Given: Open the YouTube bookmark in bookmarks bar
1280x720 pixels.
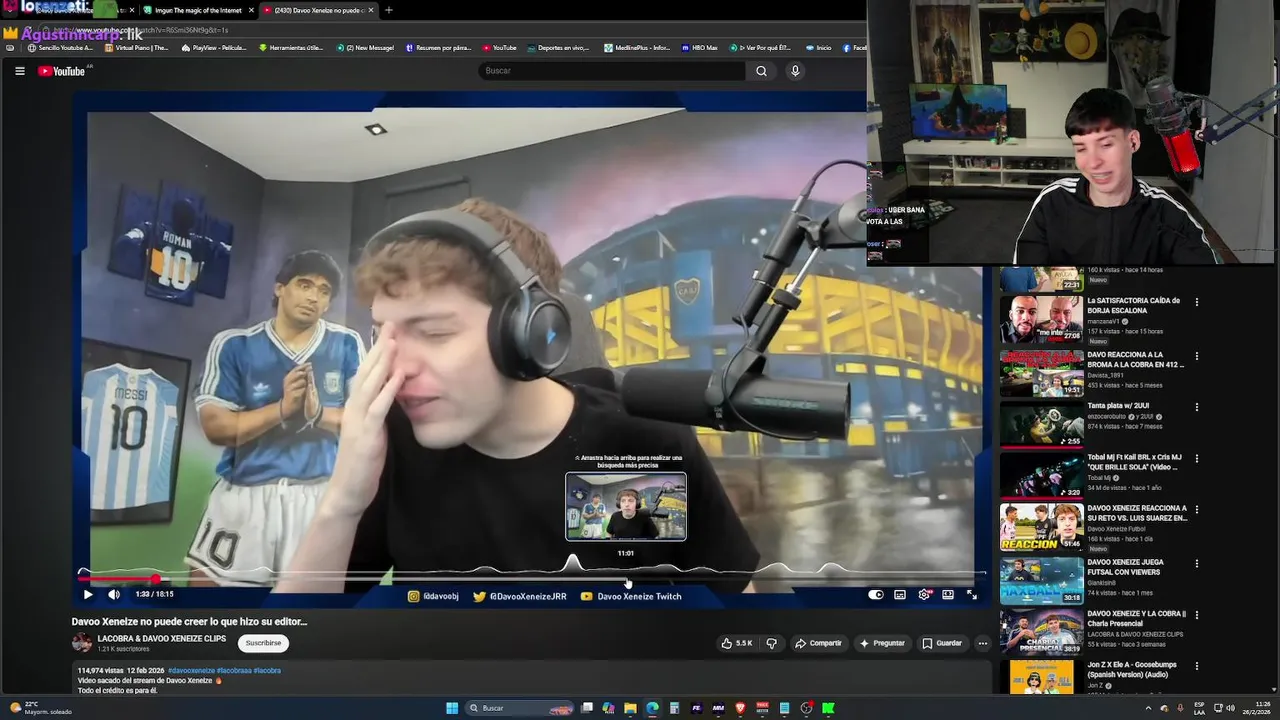Looking at the screenshot, I should 500,47.
